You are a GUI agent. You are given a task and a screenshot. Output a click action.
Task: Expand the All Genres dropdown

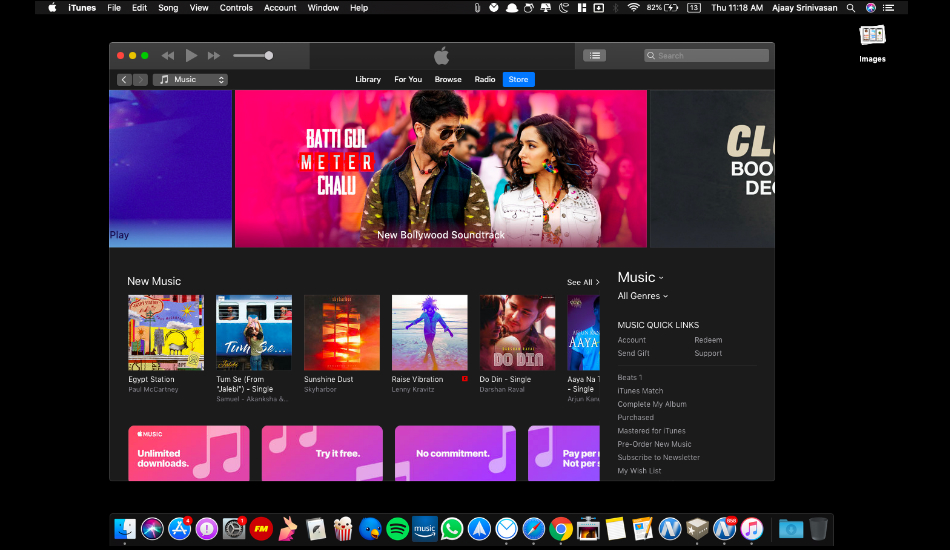(x=642, y=296)
